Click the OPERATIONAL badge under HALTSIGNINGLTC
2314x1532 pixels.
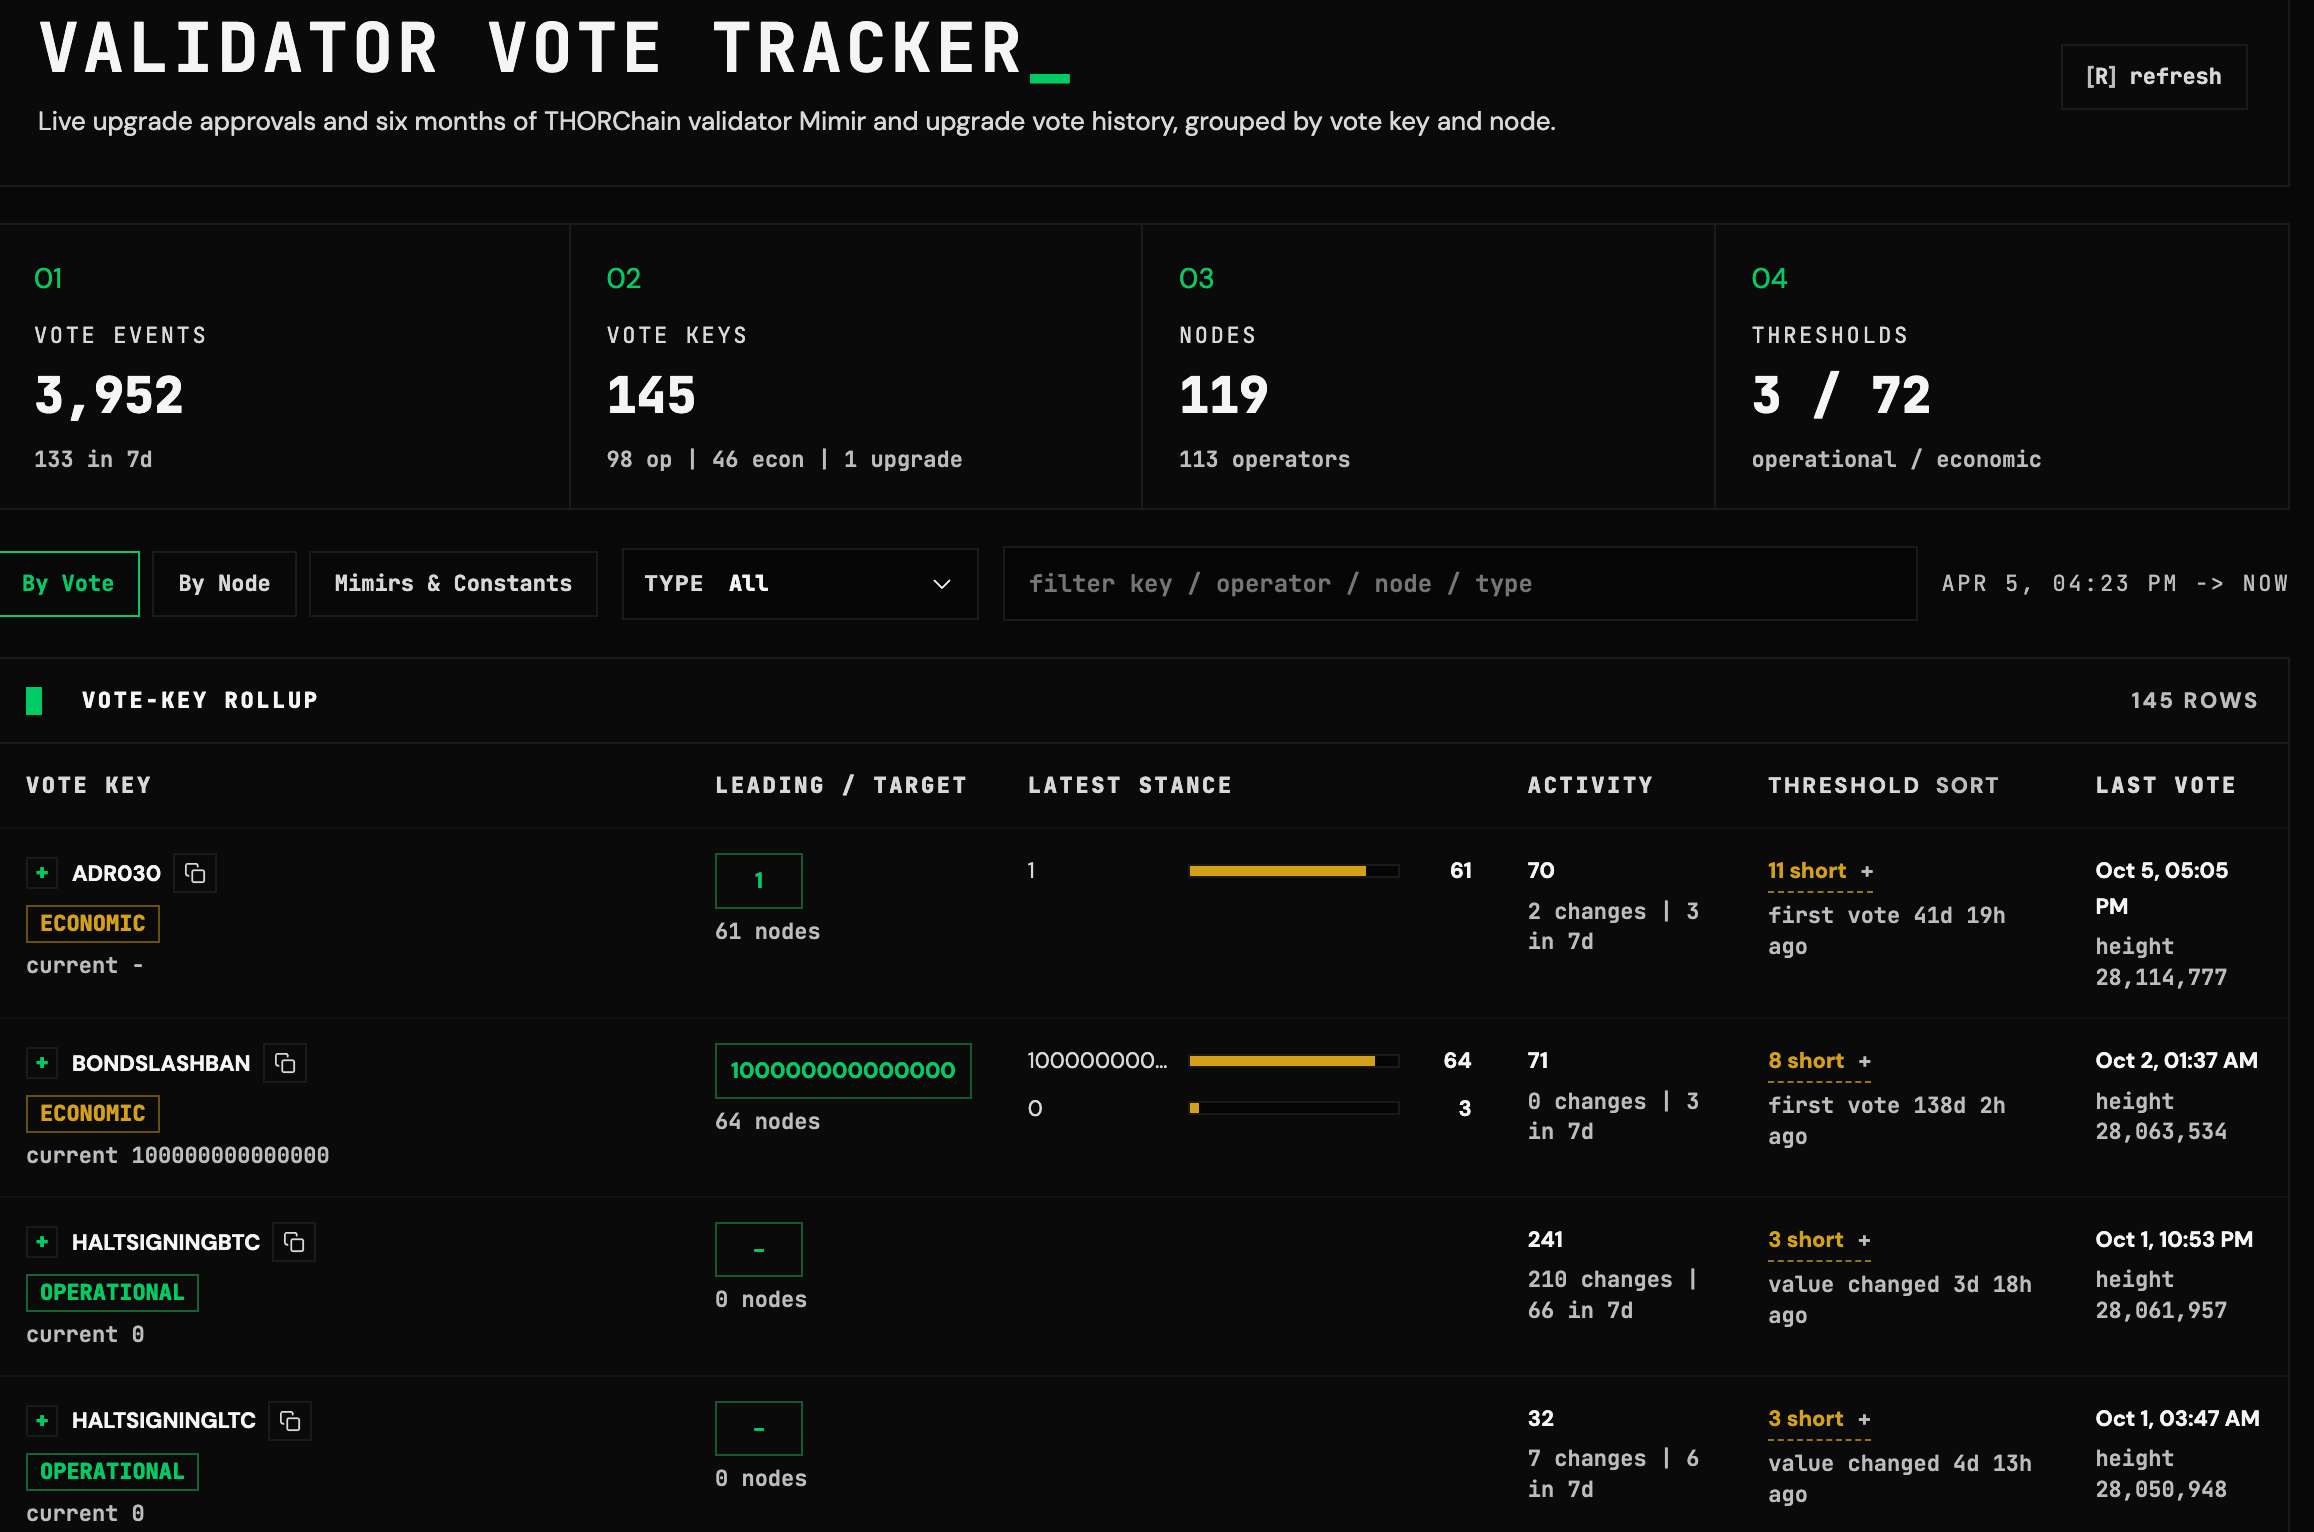point(112,1472)
